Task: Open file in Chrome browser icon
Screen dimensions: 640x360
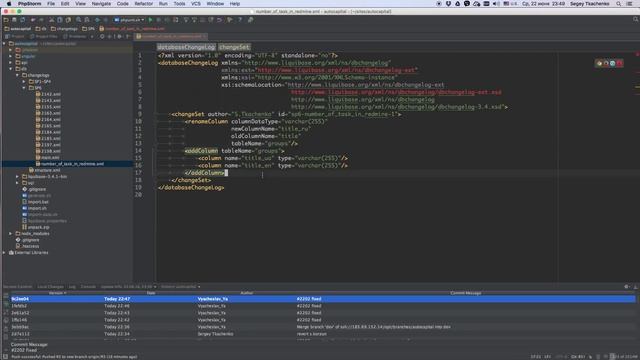Action: [x=599, y=63]
